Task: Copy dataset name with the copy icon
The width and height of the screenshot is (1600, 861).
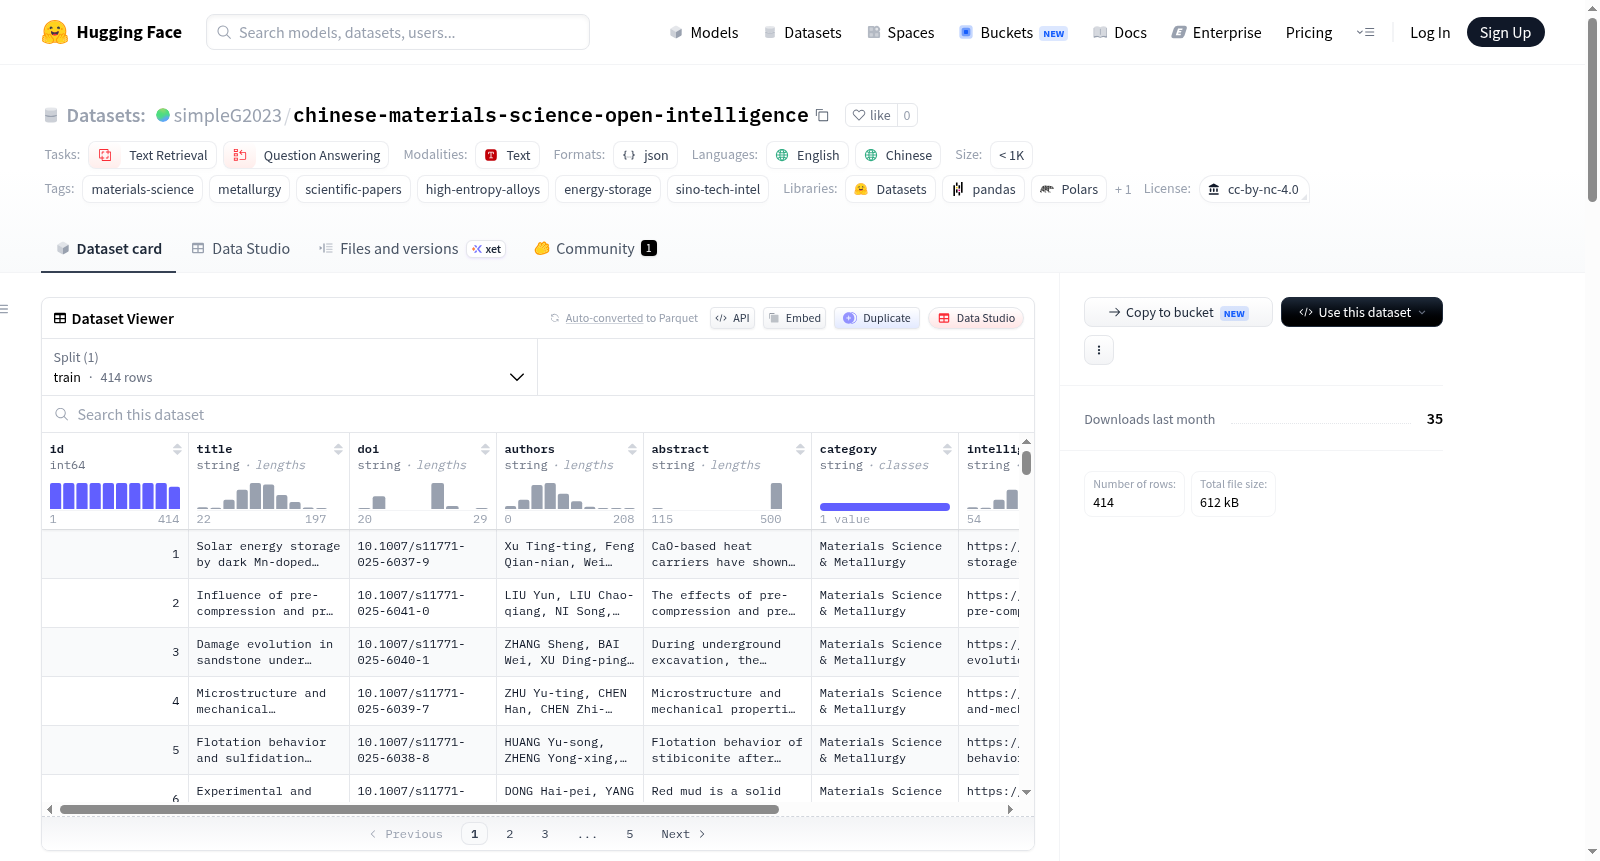Action: [822, 115]
